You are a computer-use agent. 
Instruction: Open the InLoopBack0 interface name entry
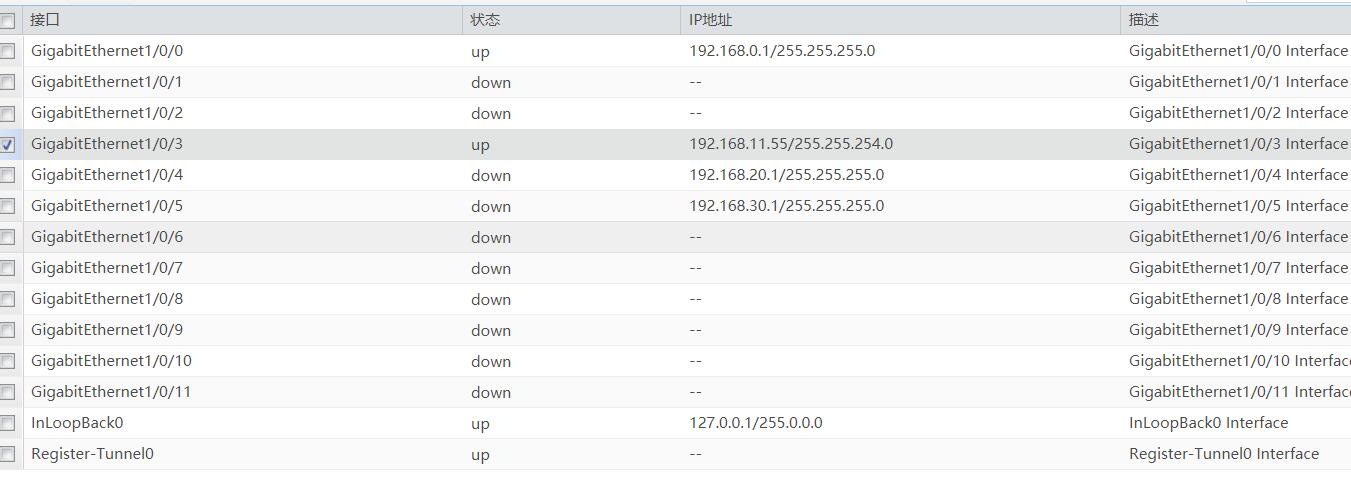[77, 423]
